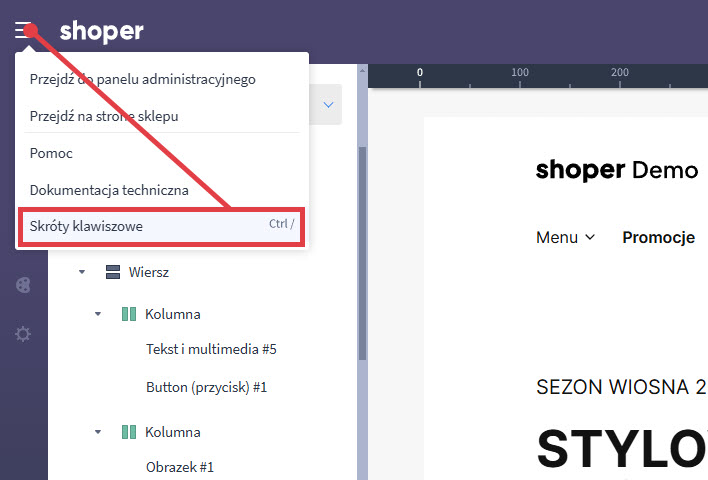Collapse the Wiersz tree node
Viewport: 708px width, 480px height.
[82, 272]
